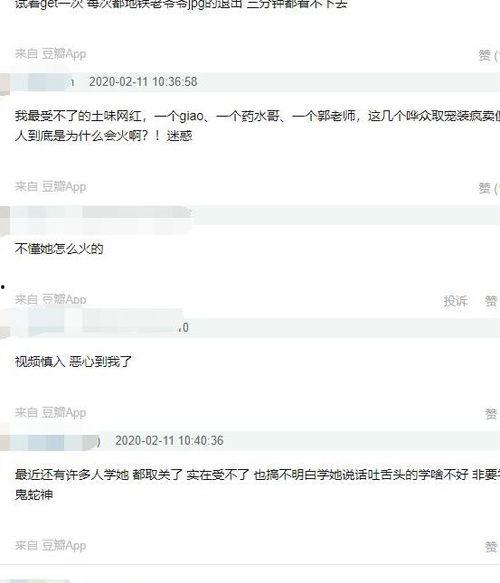Screen dimensions: 500x583
Task: Click 赞 beside the 投诉 link
Action: coord(491,301)
